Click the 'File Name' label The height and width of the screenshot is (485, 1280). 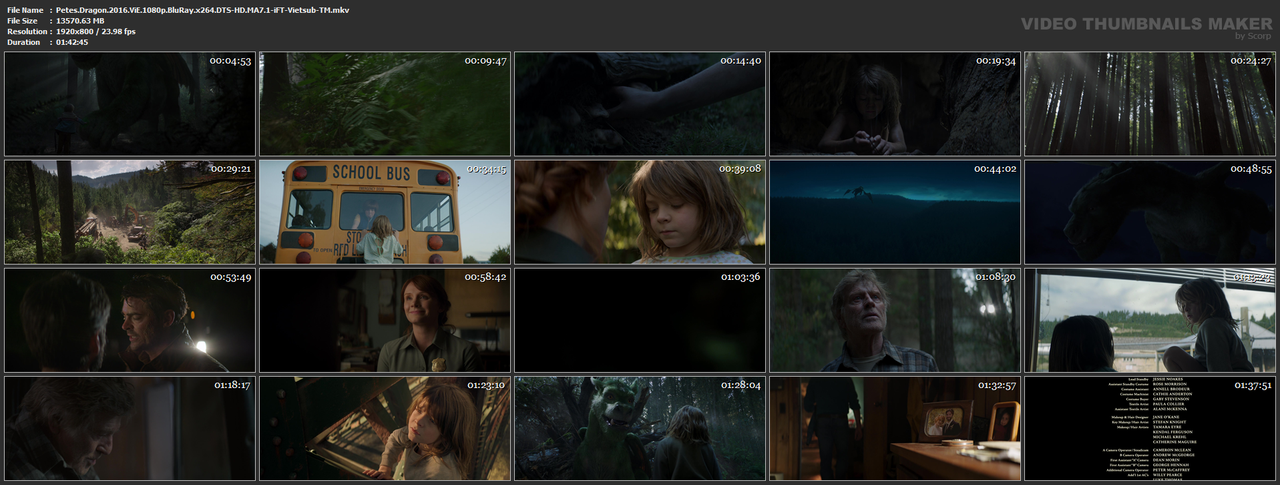(x=25, y=9)
